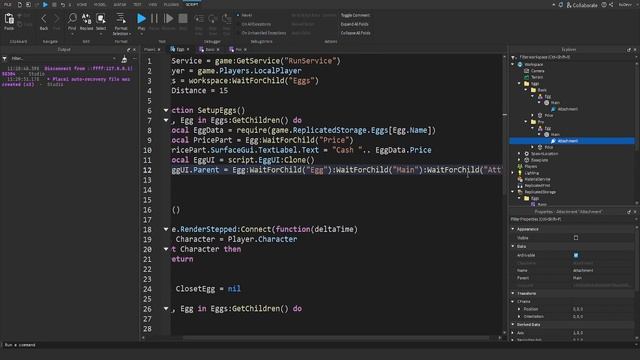Viewport: 640px width, 360px height.
Task: Toggle the Visible property checkbox
Action: 576,238
